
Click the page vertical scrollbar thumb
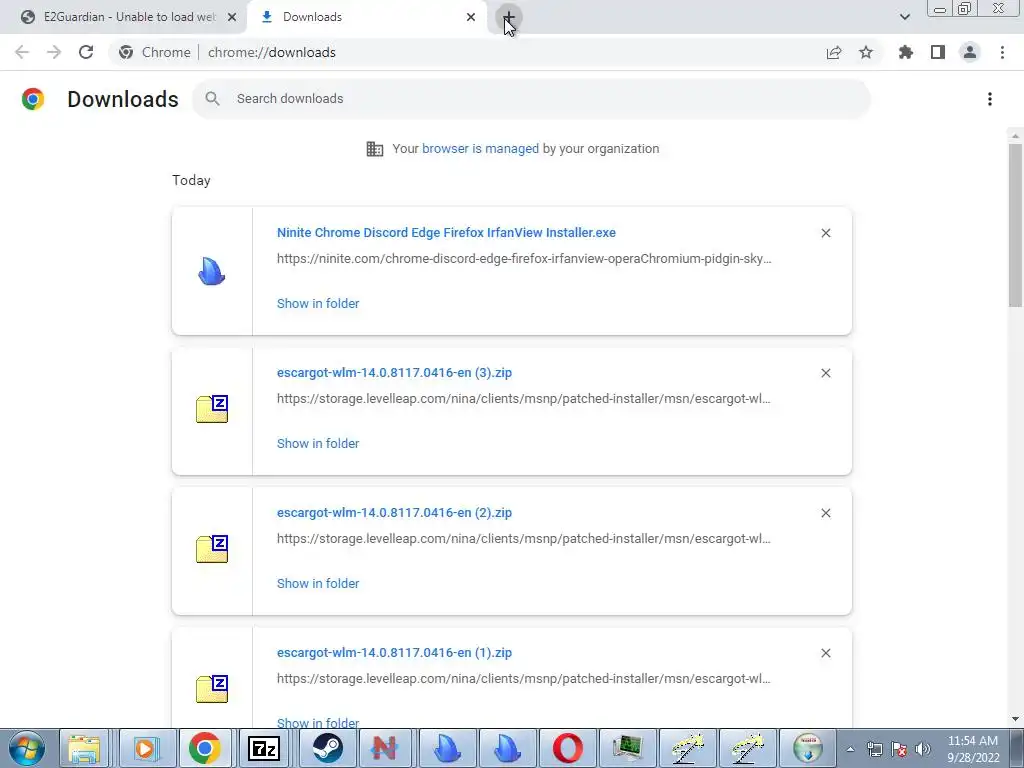coord(1015,225)
